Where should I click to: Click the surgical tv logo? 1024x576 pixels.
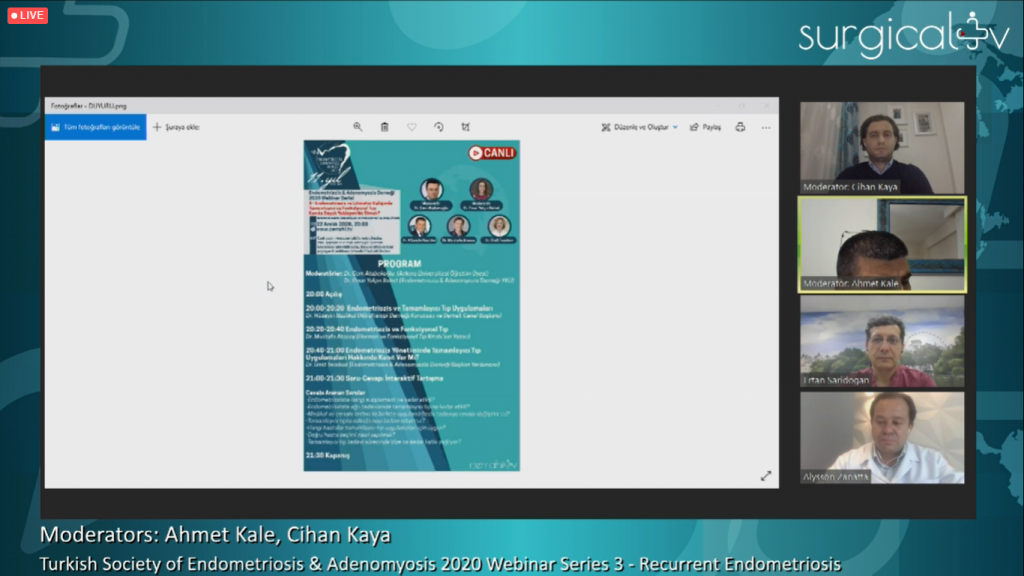pyautogui.click(x=903, y=36)
